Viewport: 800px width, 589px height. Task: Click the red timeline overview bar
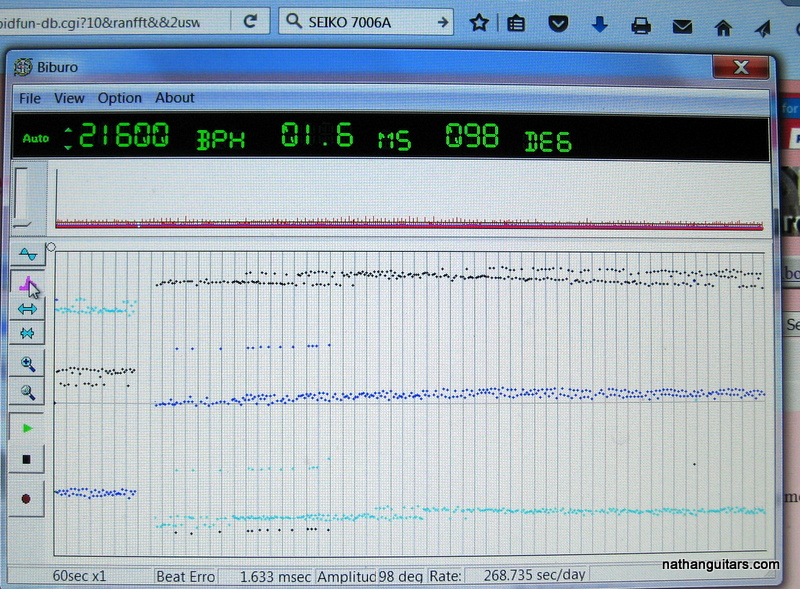tap(410, 225)
